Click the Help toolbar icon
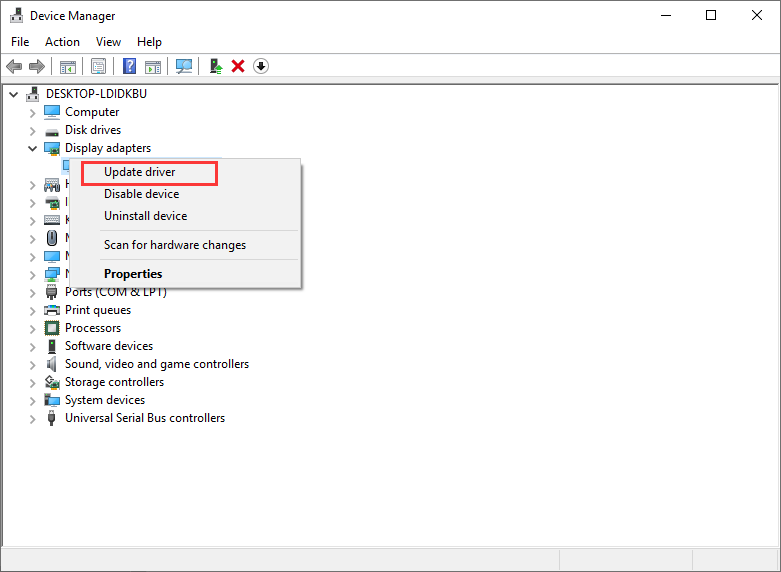Viewport: 781px width, 572px height. [129, 66]
